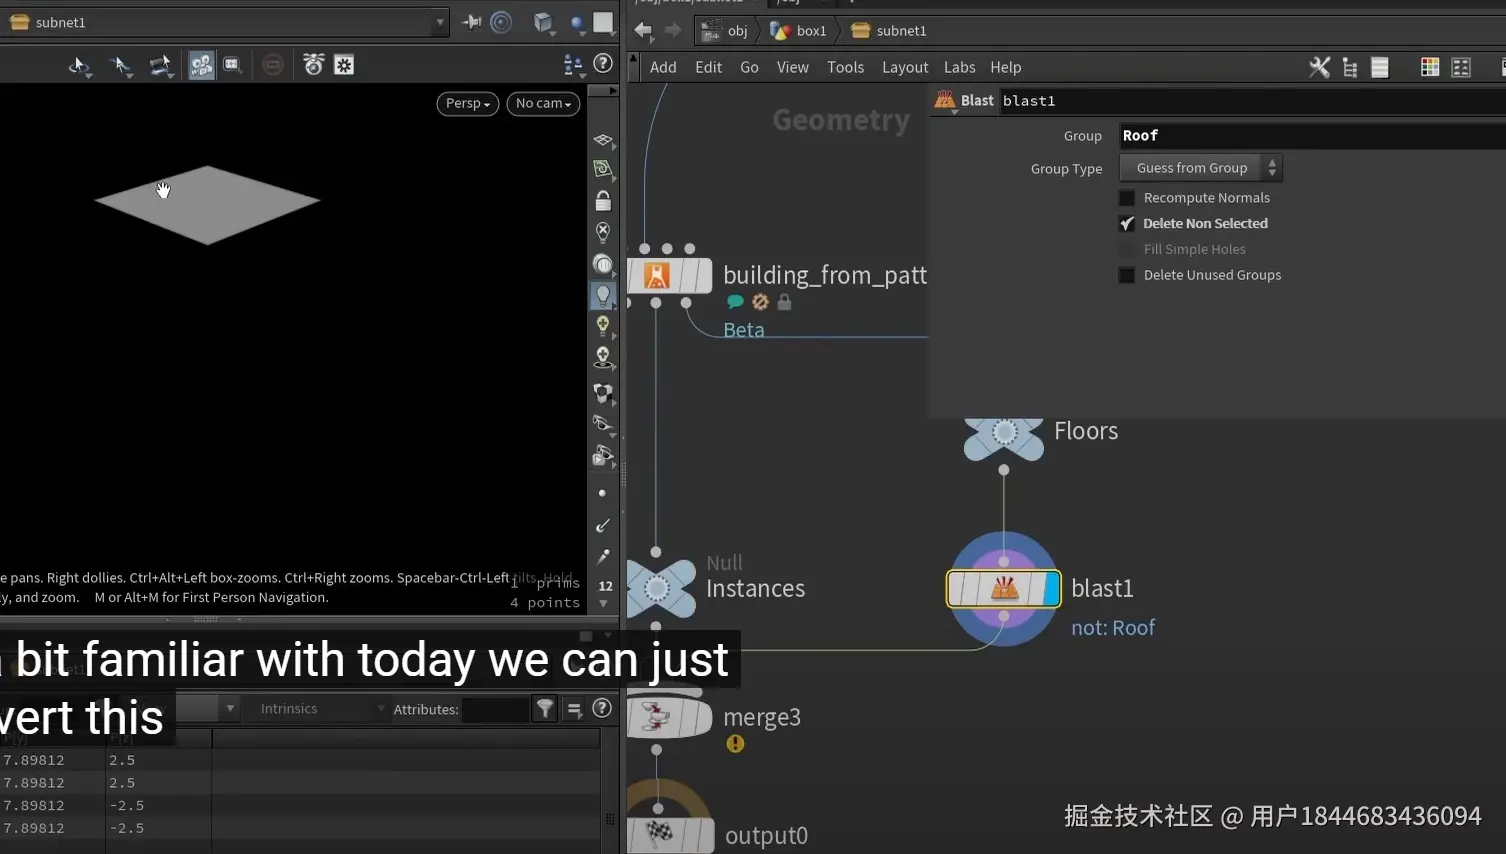Click the back navigation arrow above the network
The image size is (1506, 854).
coord(643,30)
